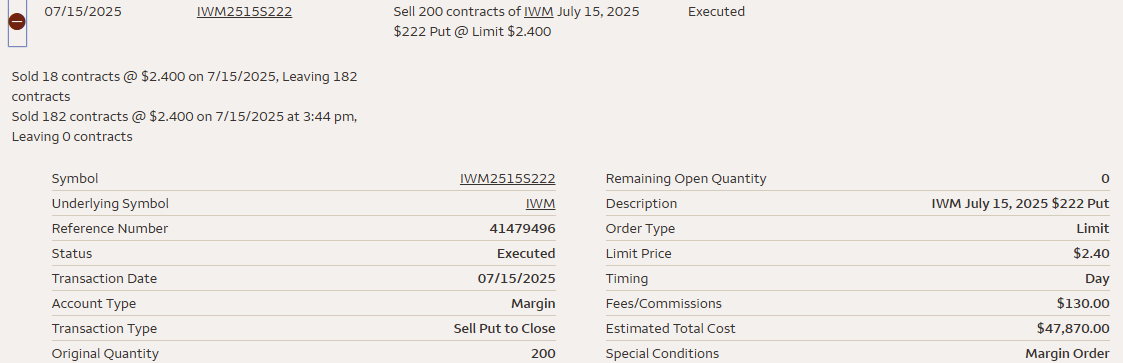Click the Account Type value Margin
This screenshot has height=363, width=1123.
point(533,304)
